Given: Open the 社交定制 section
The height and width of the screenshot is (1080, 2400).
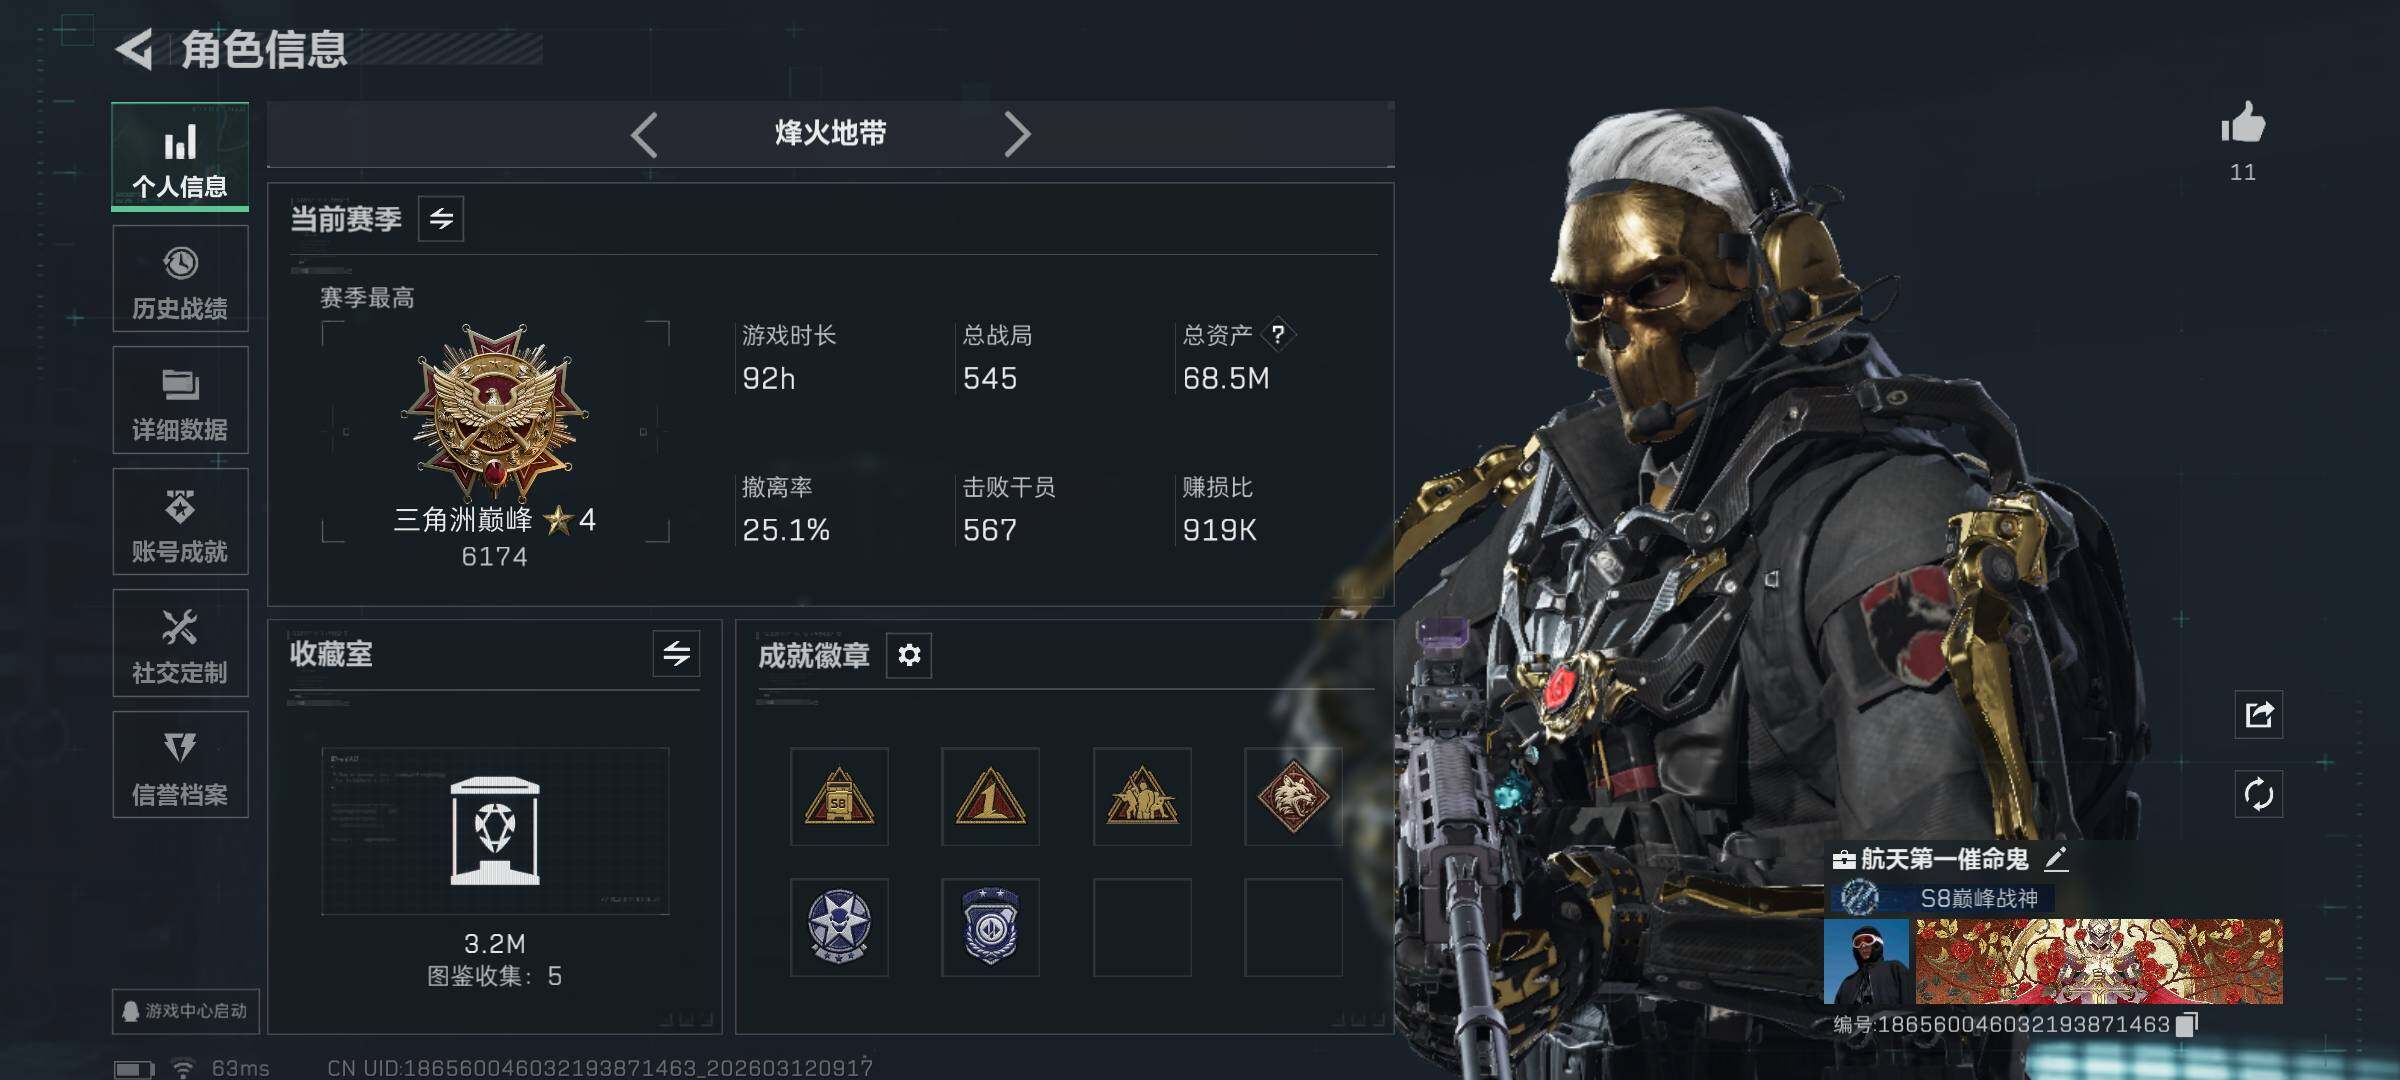Looking at the screenshot, I should coord(180,644).
